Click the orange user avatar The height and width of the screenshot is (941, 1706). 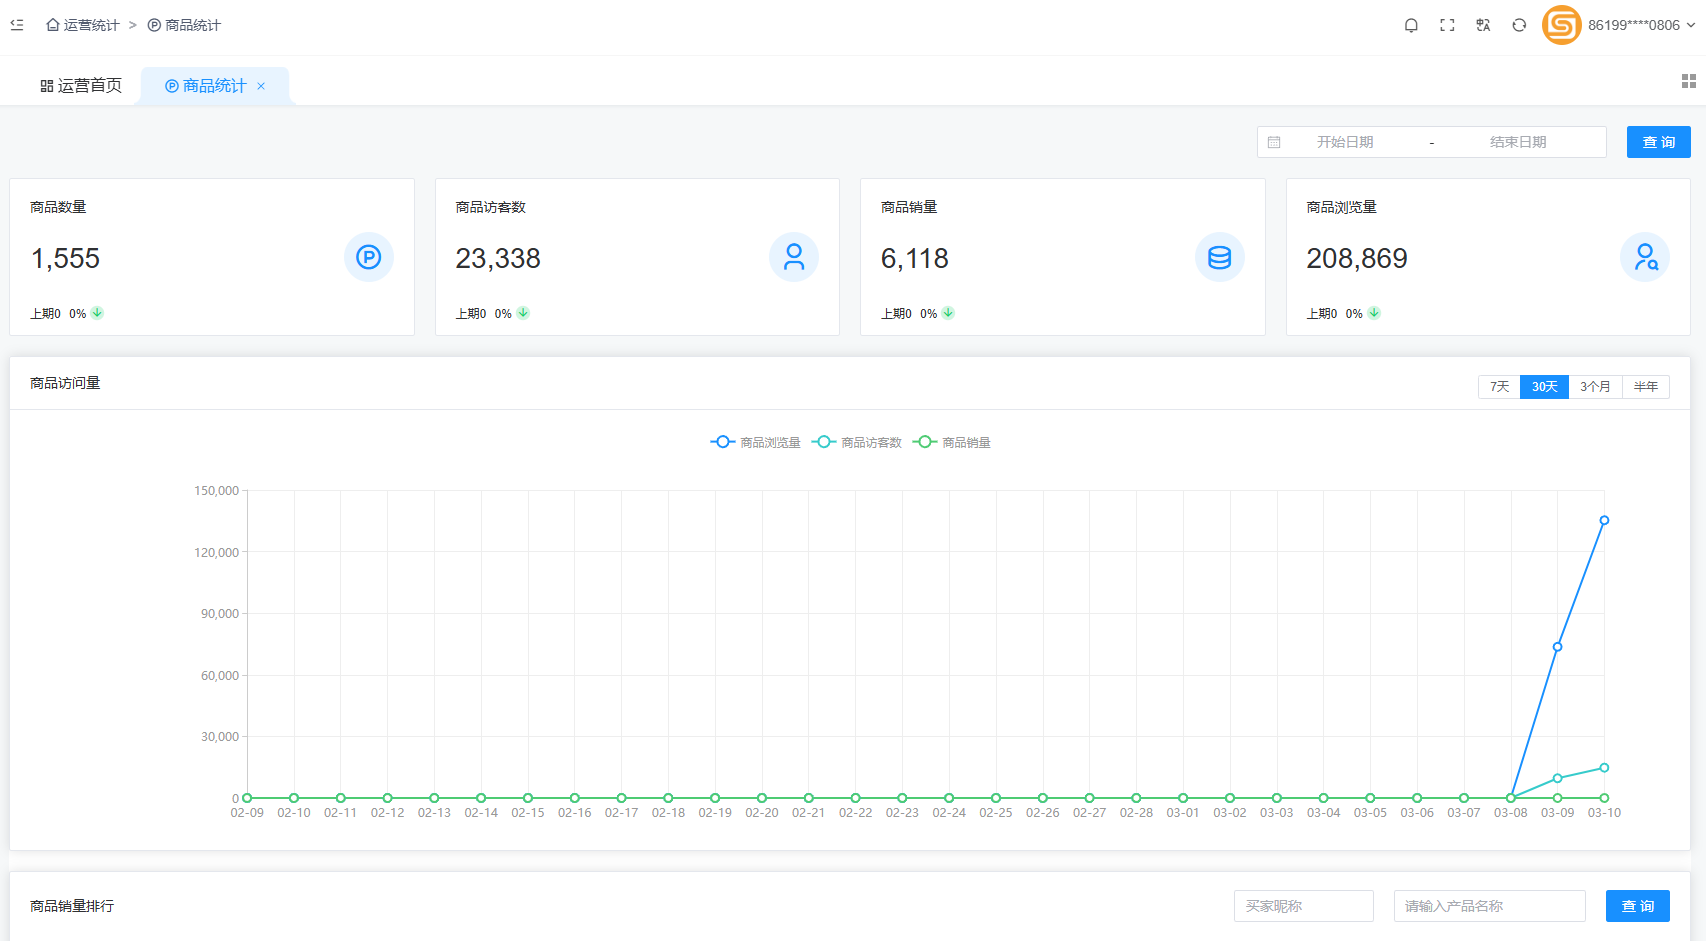[x=1561, y=25]
